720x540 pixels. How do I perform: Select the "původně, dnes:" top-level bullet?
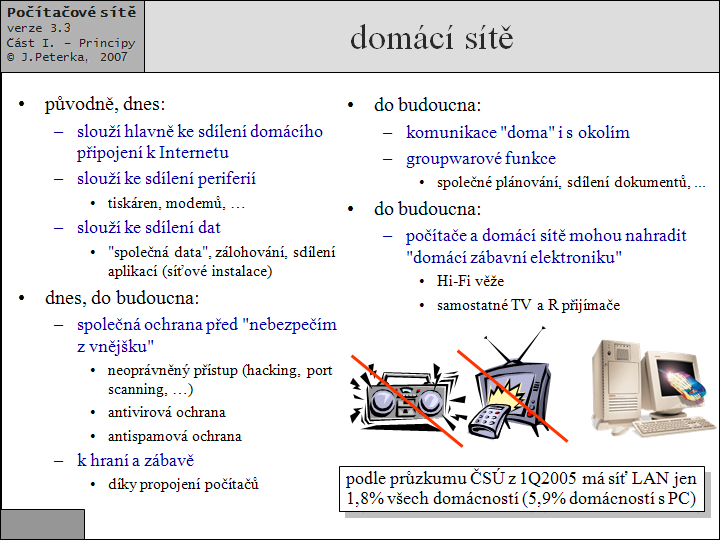(x=105, y=104)
